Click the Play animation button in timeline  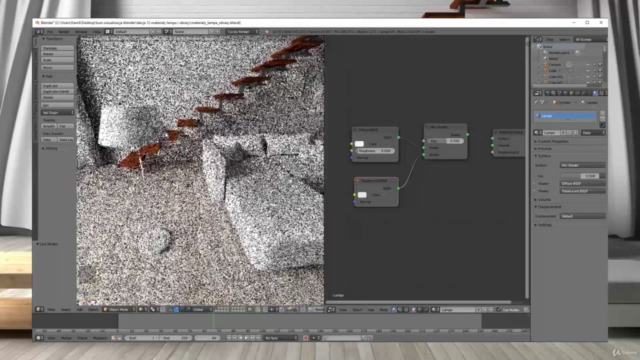coord(246,338)
